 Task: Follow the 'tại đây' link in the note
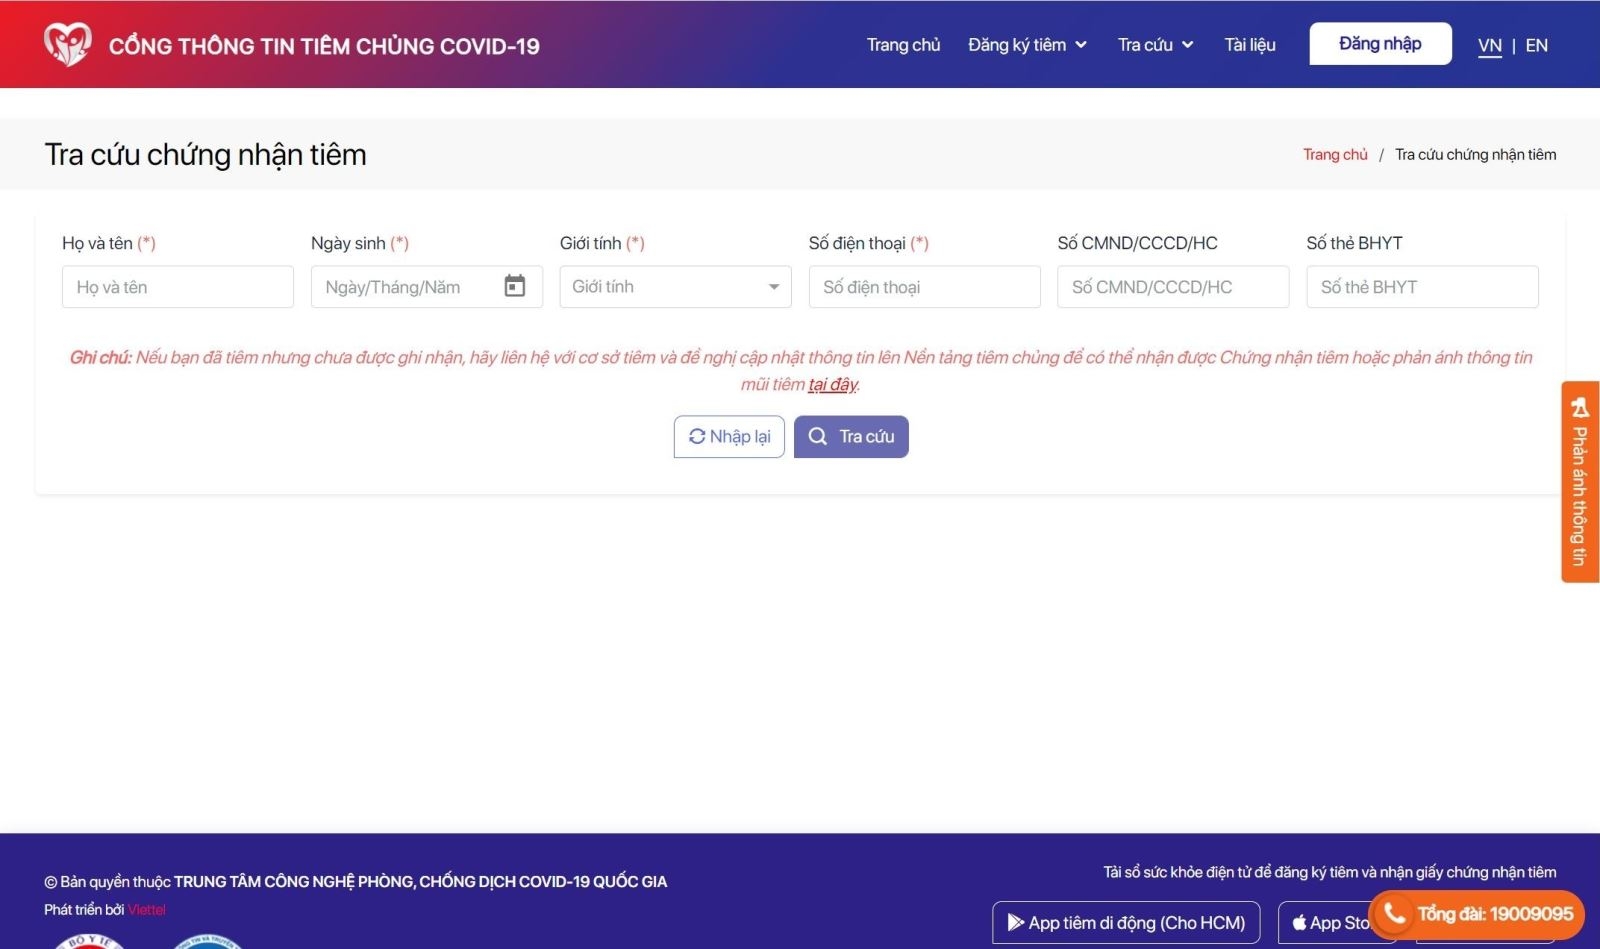(x=832, y=385)
